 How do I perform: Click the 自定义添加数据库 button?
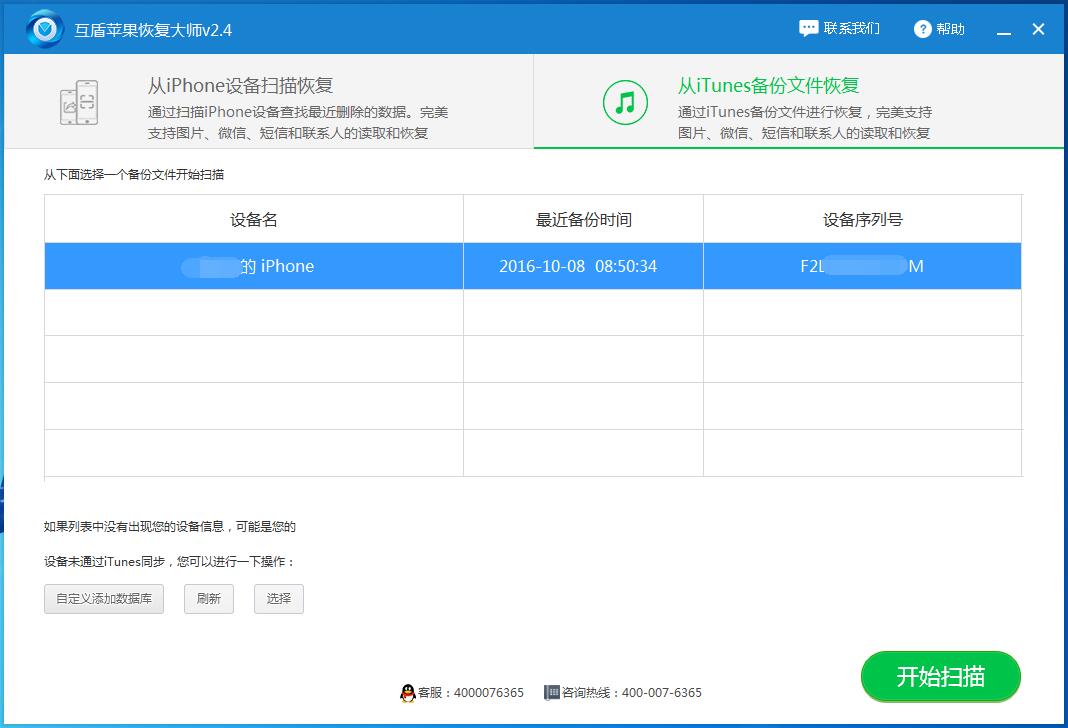(103, 599)
